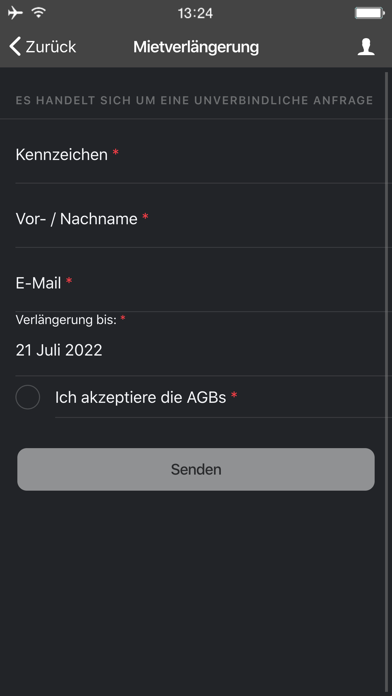
Task: Tap the Mietverlängerung title
Action: [196, 47]
